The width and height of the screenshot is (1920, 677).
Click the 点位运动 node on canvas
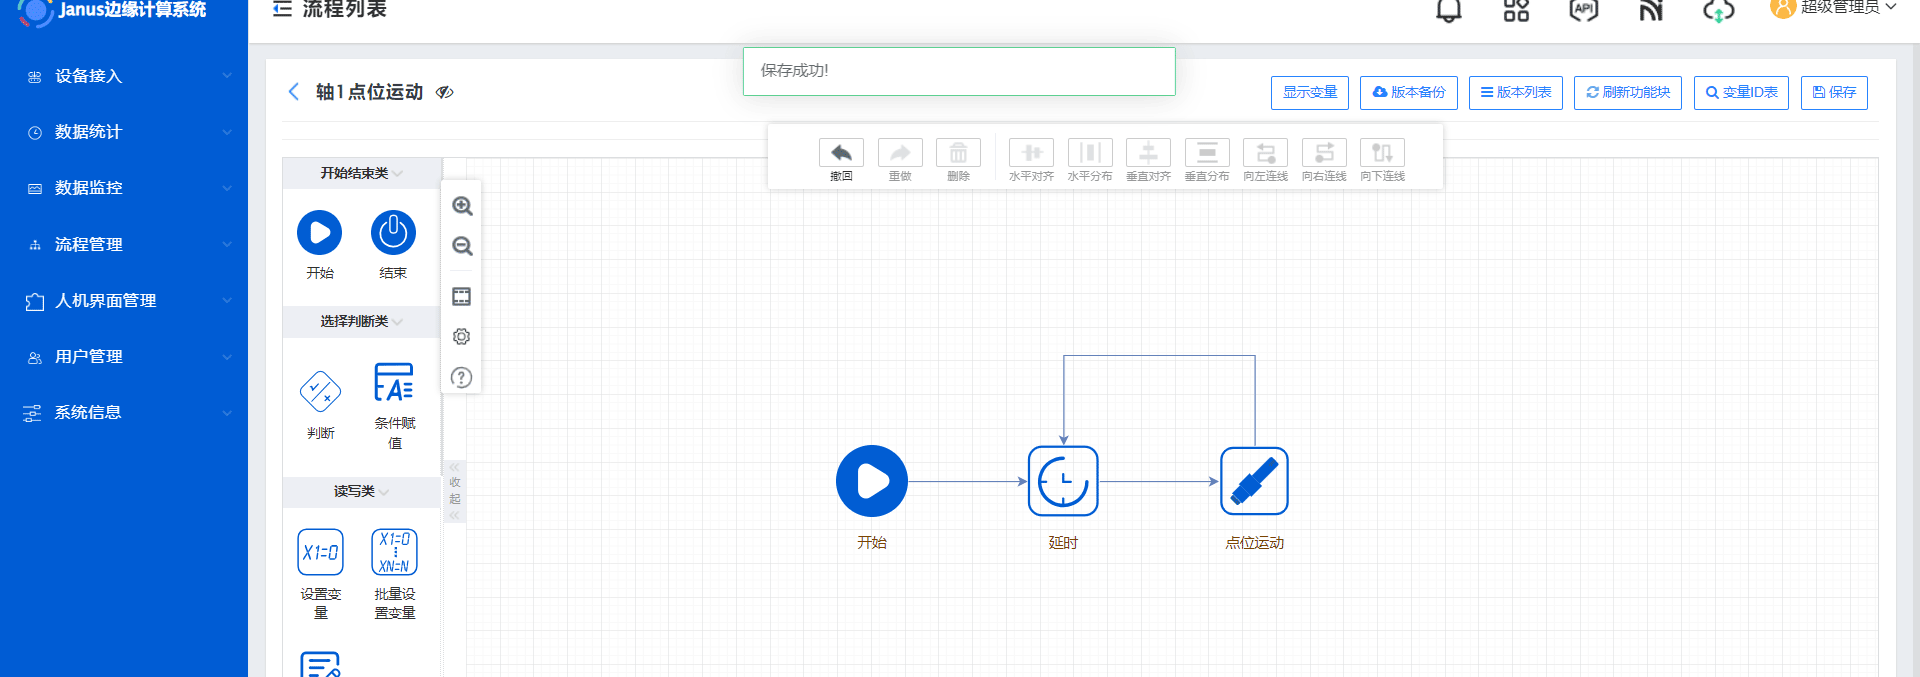click(1254, 481)
